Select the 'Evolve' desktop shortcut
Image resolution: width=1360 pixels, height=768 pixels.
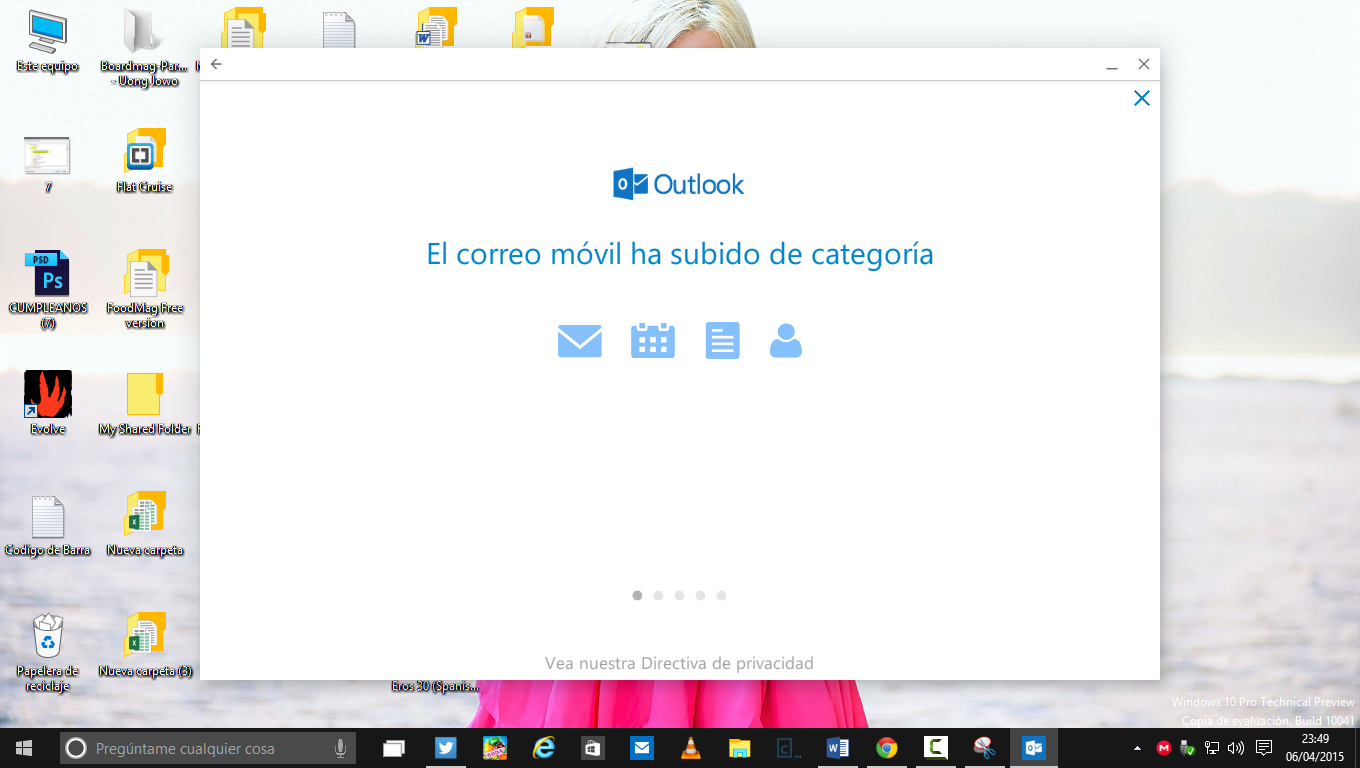(x=47, y=404)
